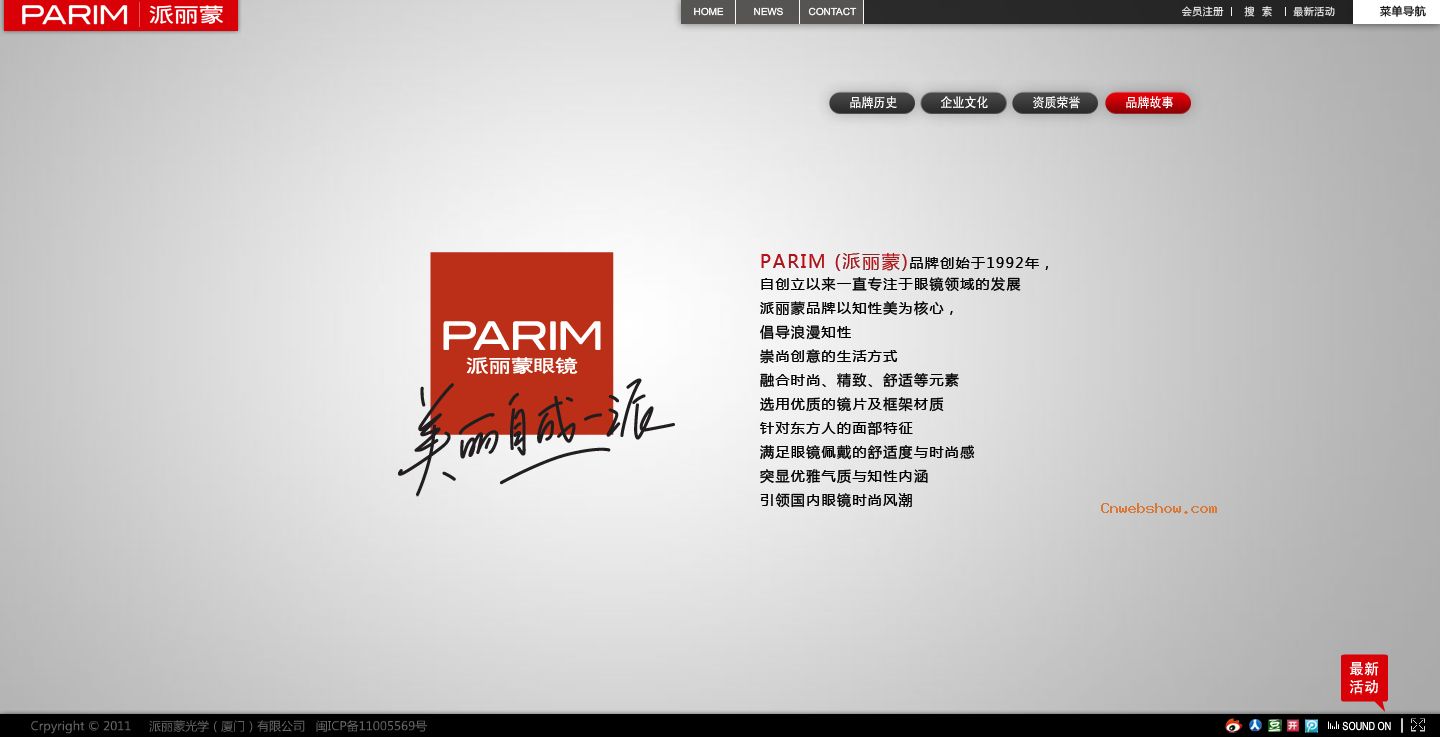Click the 会员注册 link
This screenshot has width=1440, height=737.
[1202, 12]
